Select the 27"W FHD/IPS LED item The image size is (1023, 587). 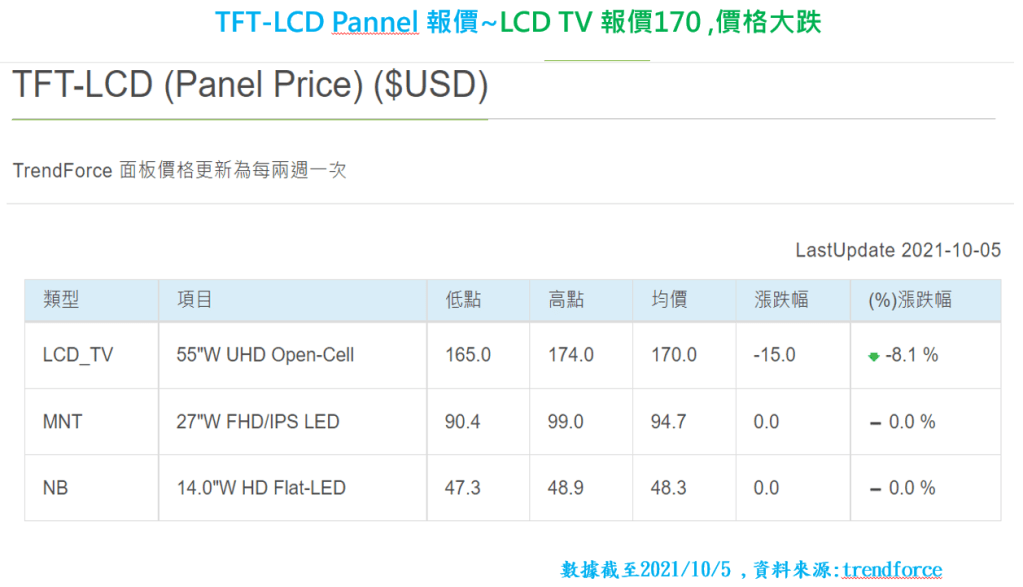(x=257, y=422)
